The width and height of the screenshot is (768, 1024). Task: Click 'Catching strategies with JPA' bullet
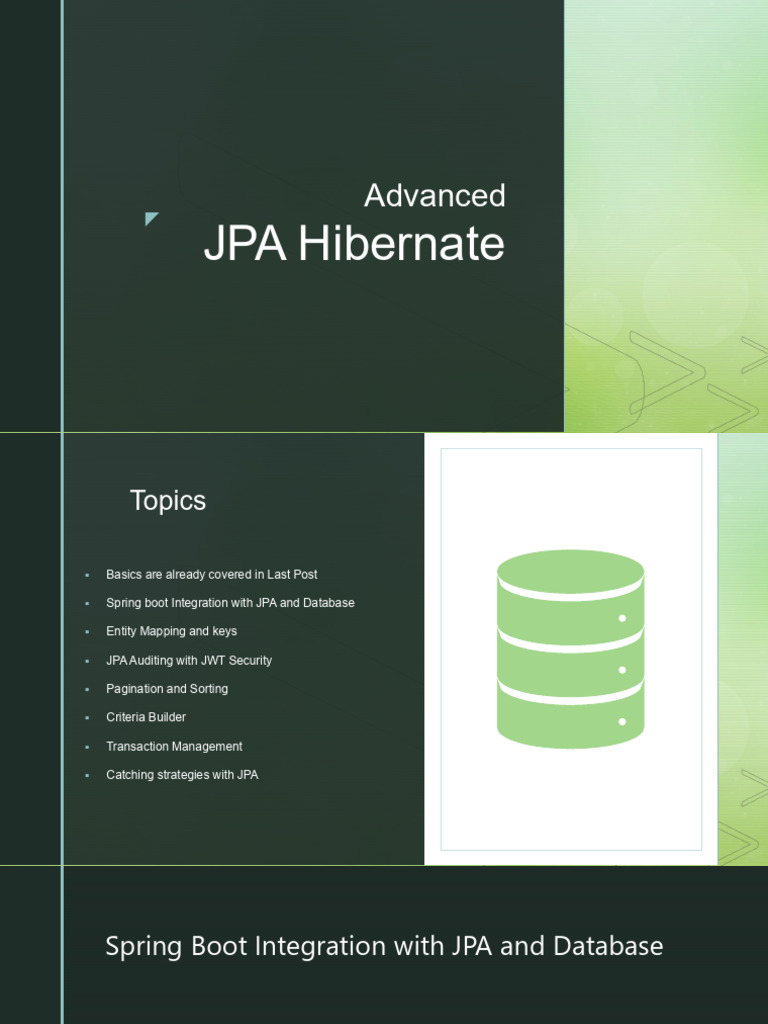click(182, 775)
